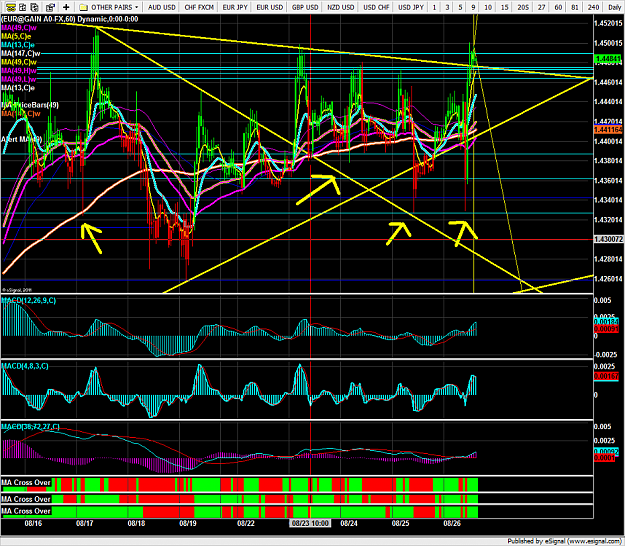This screenshot has width=625, height=546.
Task: Select the 9 minute interval
Action: click(x=473, y=7)
